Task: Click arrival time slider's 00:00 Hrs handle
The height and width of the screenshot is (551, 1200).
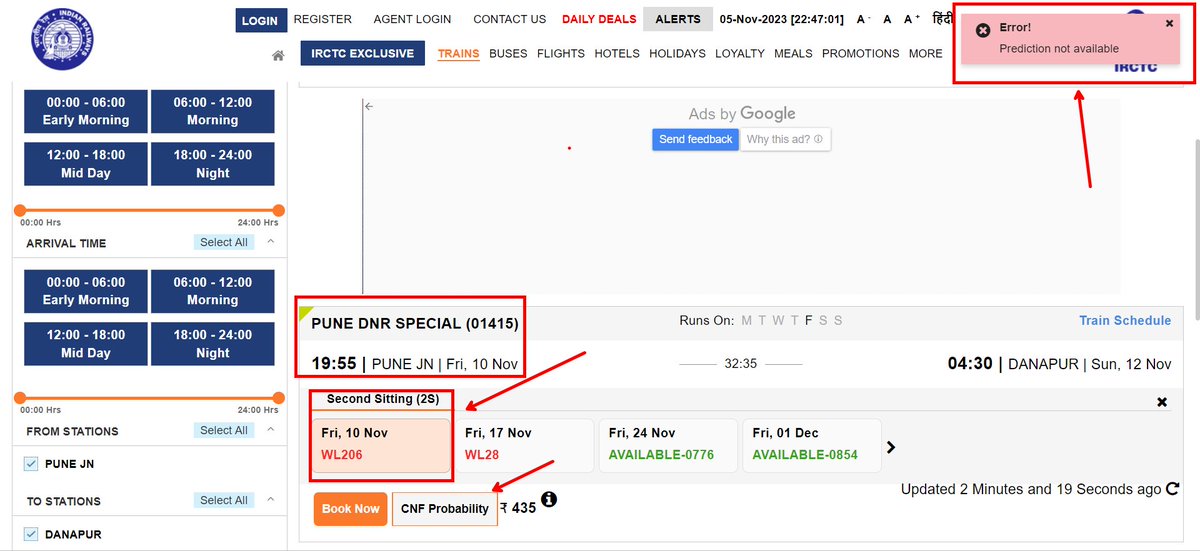Action: pos(19,397)
